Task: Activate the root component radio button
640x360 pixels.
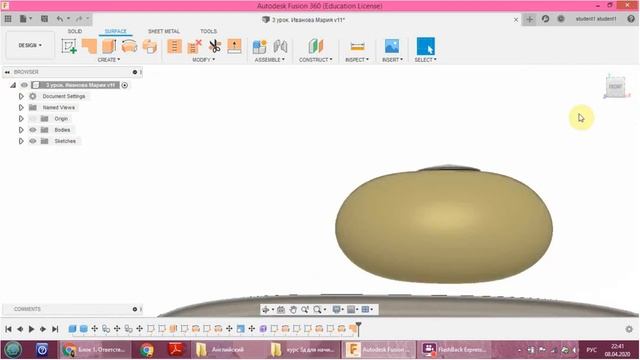Action: (x=125, y=85)
